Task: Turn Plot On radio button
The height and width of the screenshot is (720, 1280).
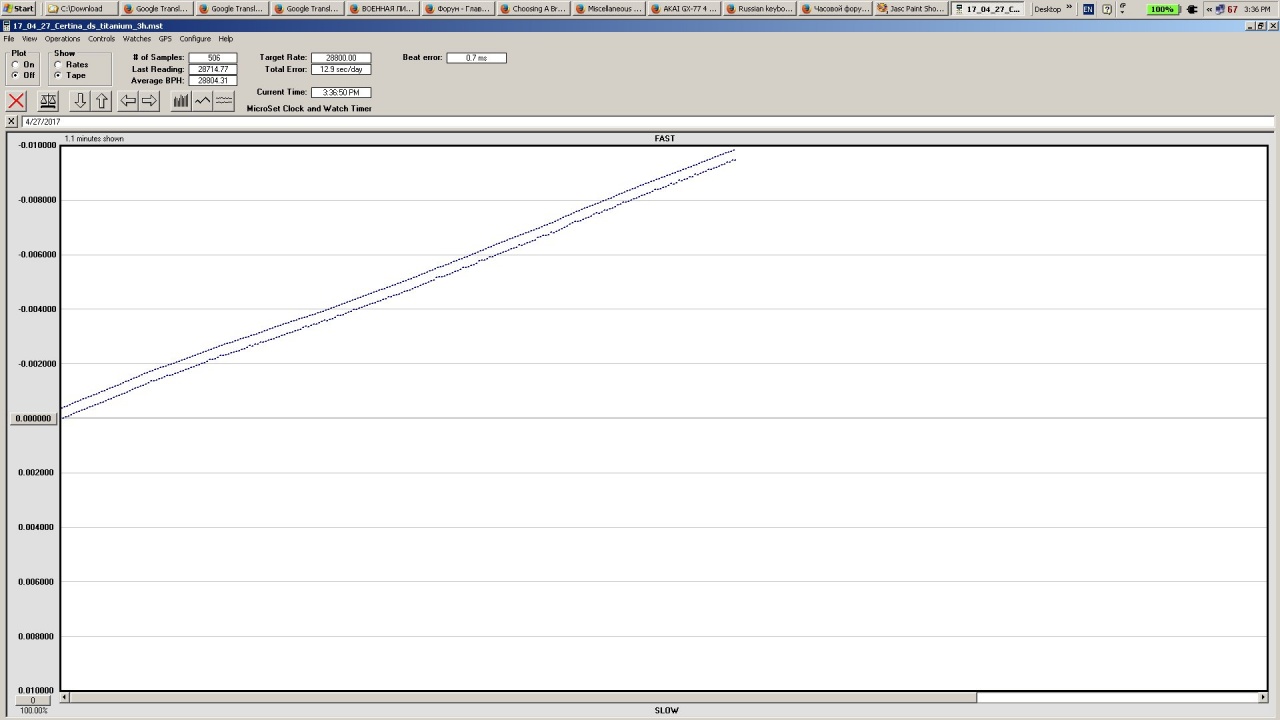Action: click(16, 65)
